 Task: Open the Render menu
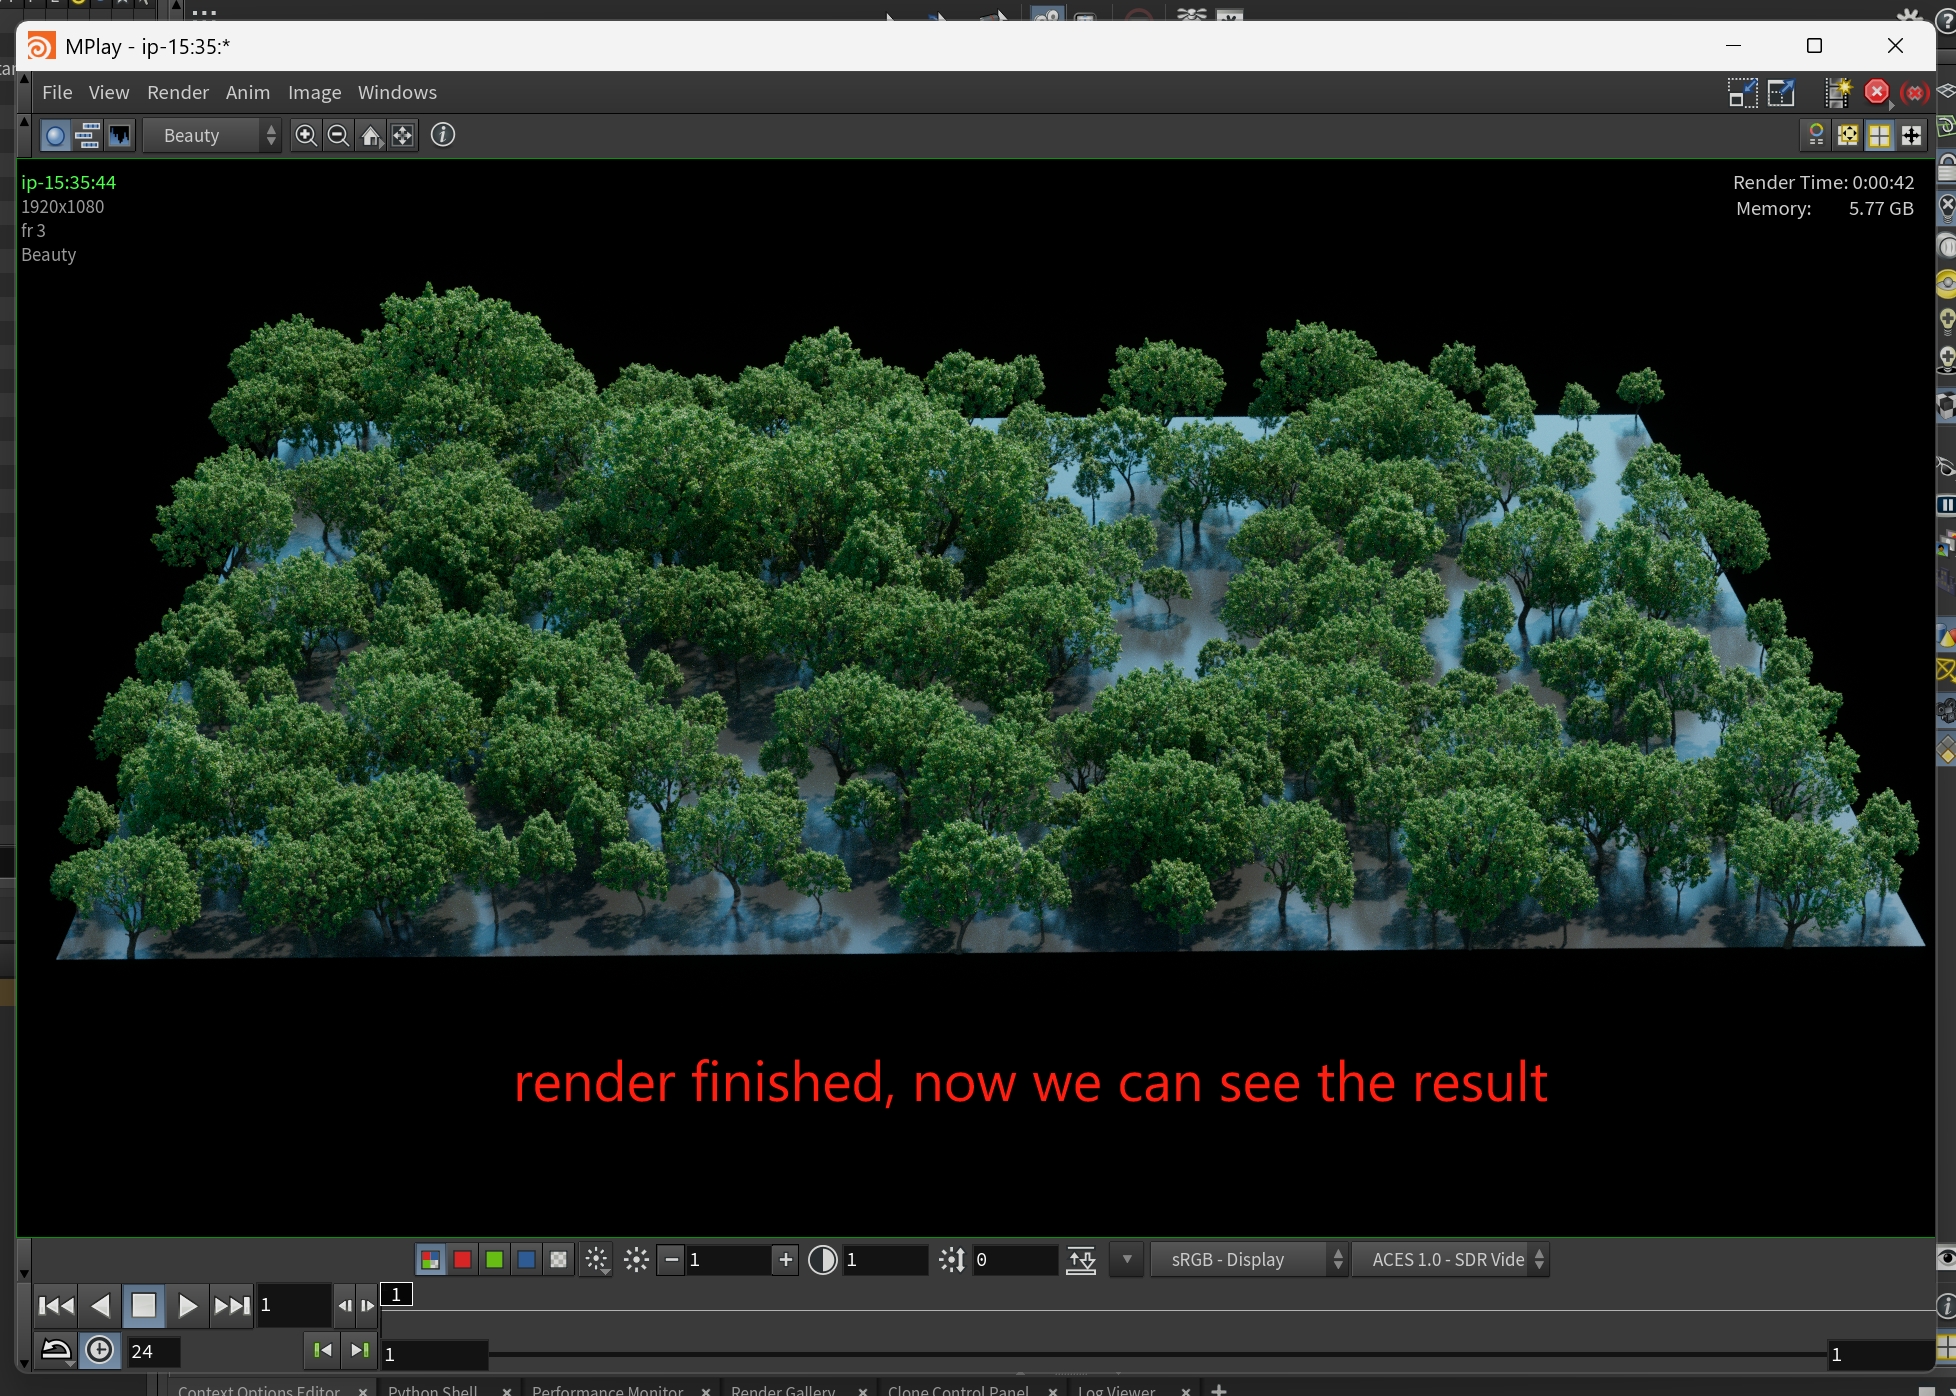[178, 92]
